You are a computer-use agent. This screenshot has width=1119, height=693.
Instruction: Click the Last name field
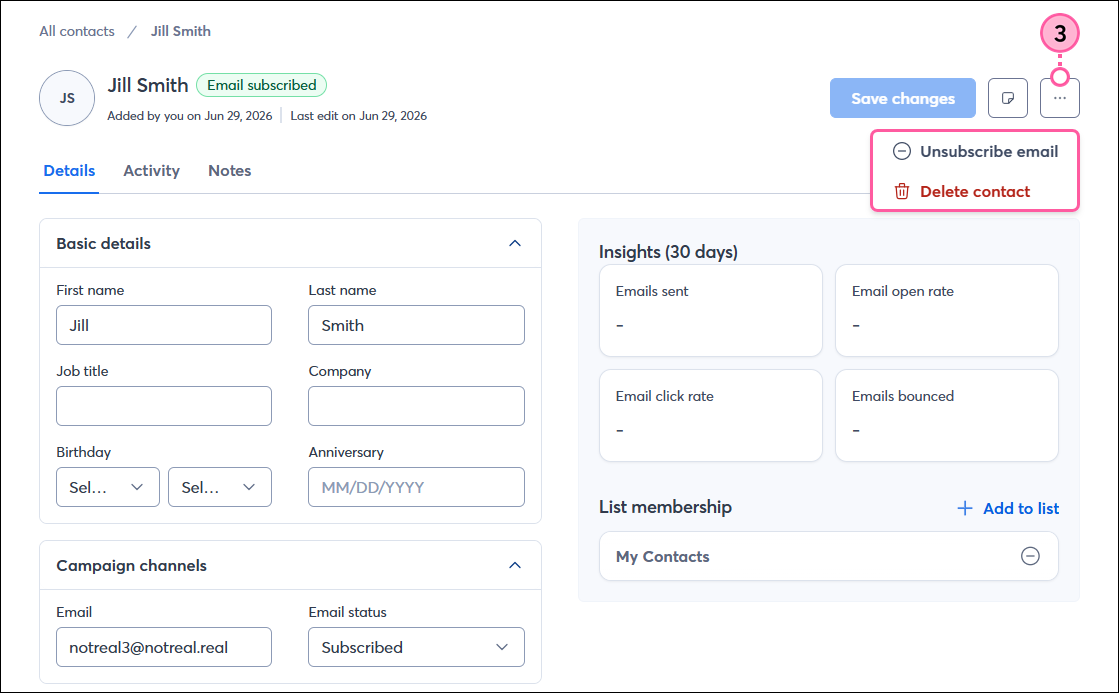(x=416, y=325)
